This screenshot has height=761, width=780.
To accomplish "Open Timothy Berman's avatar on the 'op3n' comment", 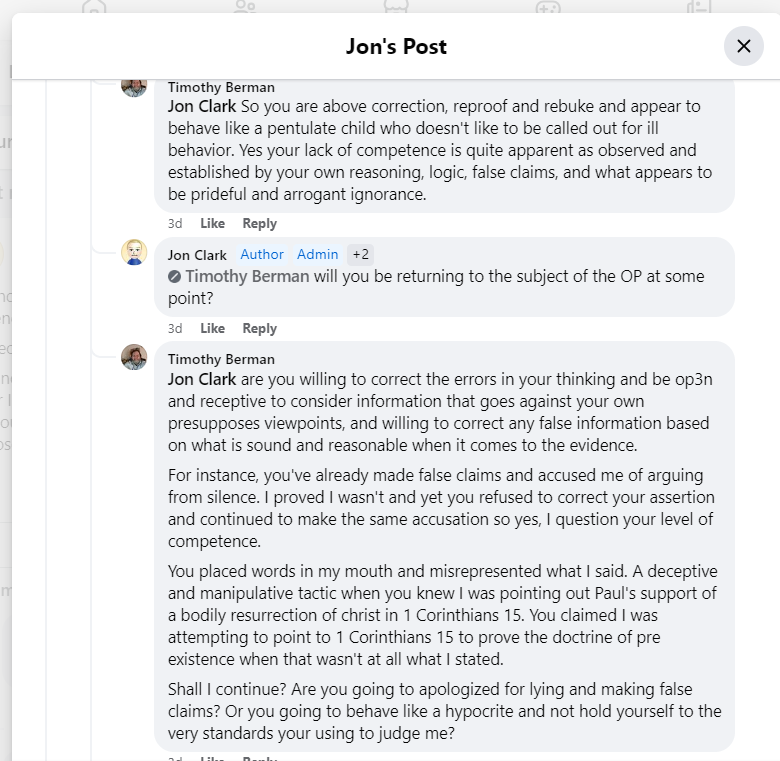I will pos(134,357).
